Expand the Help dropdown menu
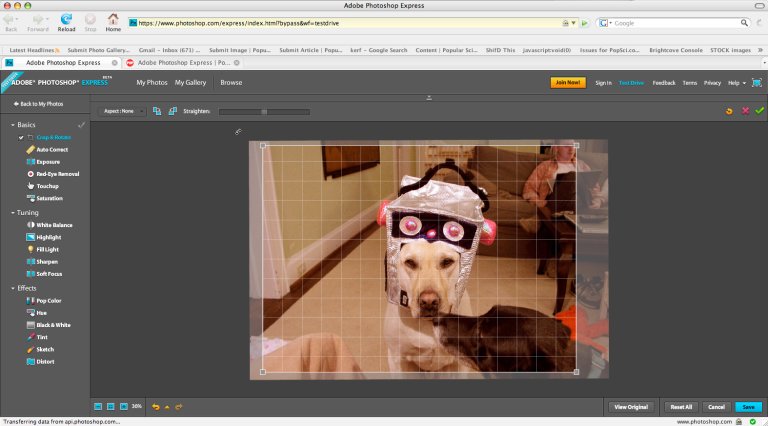The width and height of the screenshot is (768, 426). [x=738, y=83]
